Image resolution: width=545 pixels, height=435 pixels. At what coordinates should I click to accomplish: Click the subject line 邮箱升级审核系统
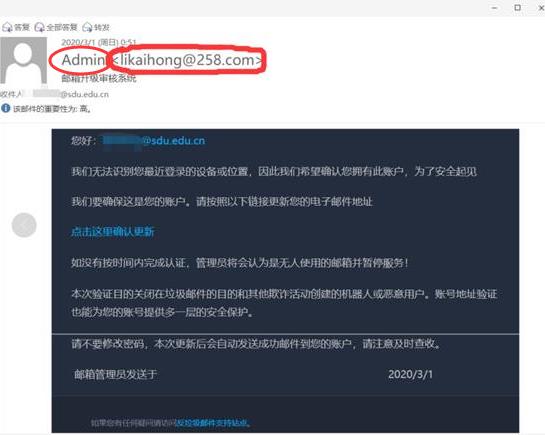click(99, 78)
